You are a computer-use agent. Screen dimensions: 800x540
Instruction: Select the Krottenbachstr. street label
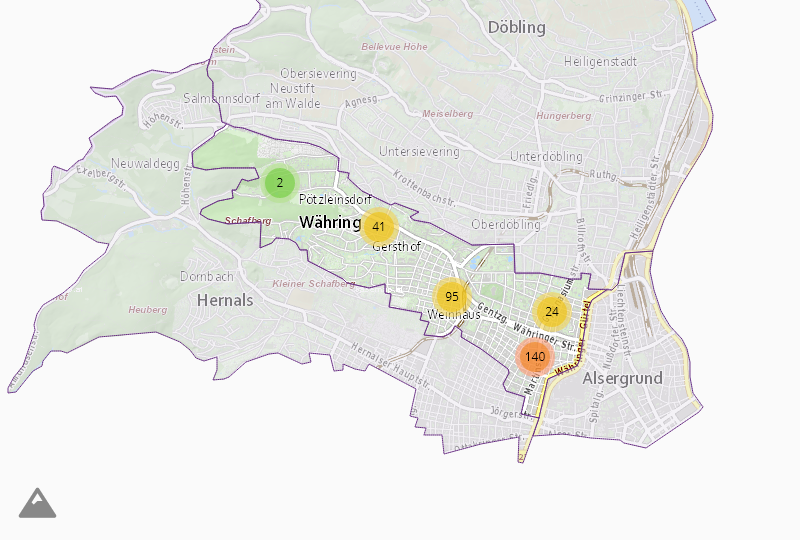424,188
